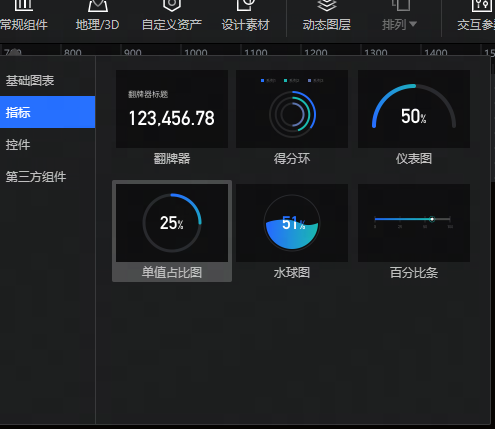
Task: Click the 翻牌器 label text
Action: [x=172, y=158]
